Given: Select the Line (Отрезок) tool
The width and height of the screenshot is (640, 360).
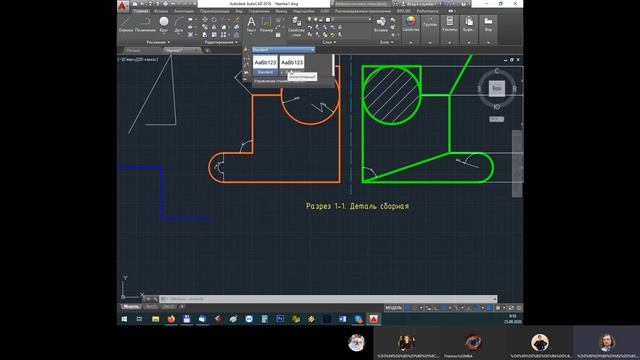Looking at the screenshot, I should pos(126,24).
